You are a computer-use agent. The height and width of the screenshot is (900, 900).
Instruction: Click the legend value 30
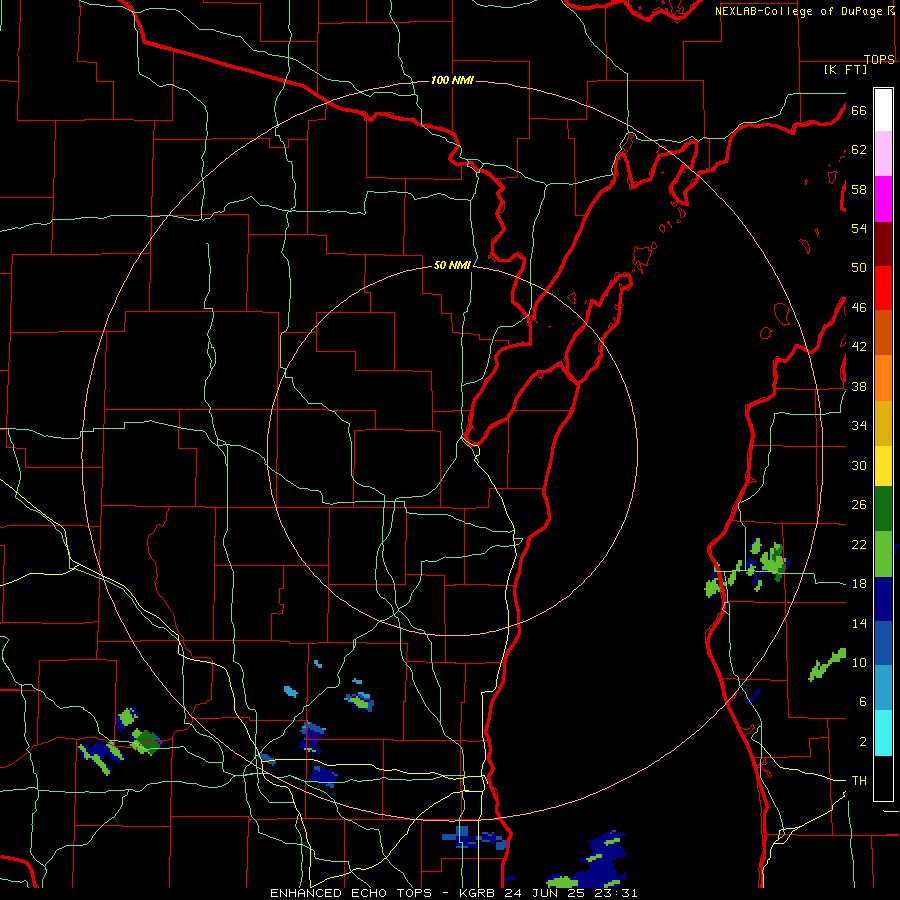[x=859, y=465]
